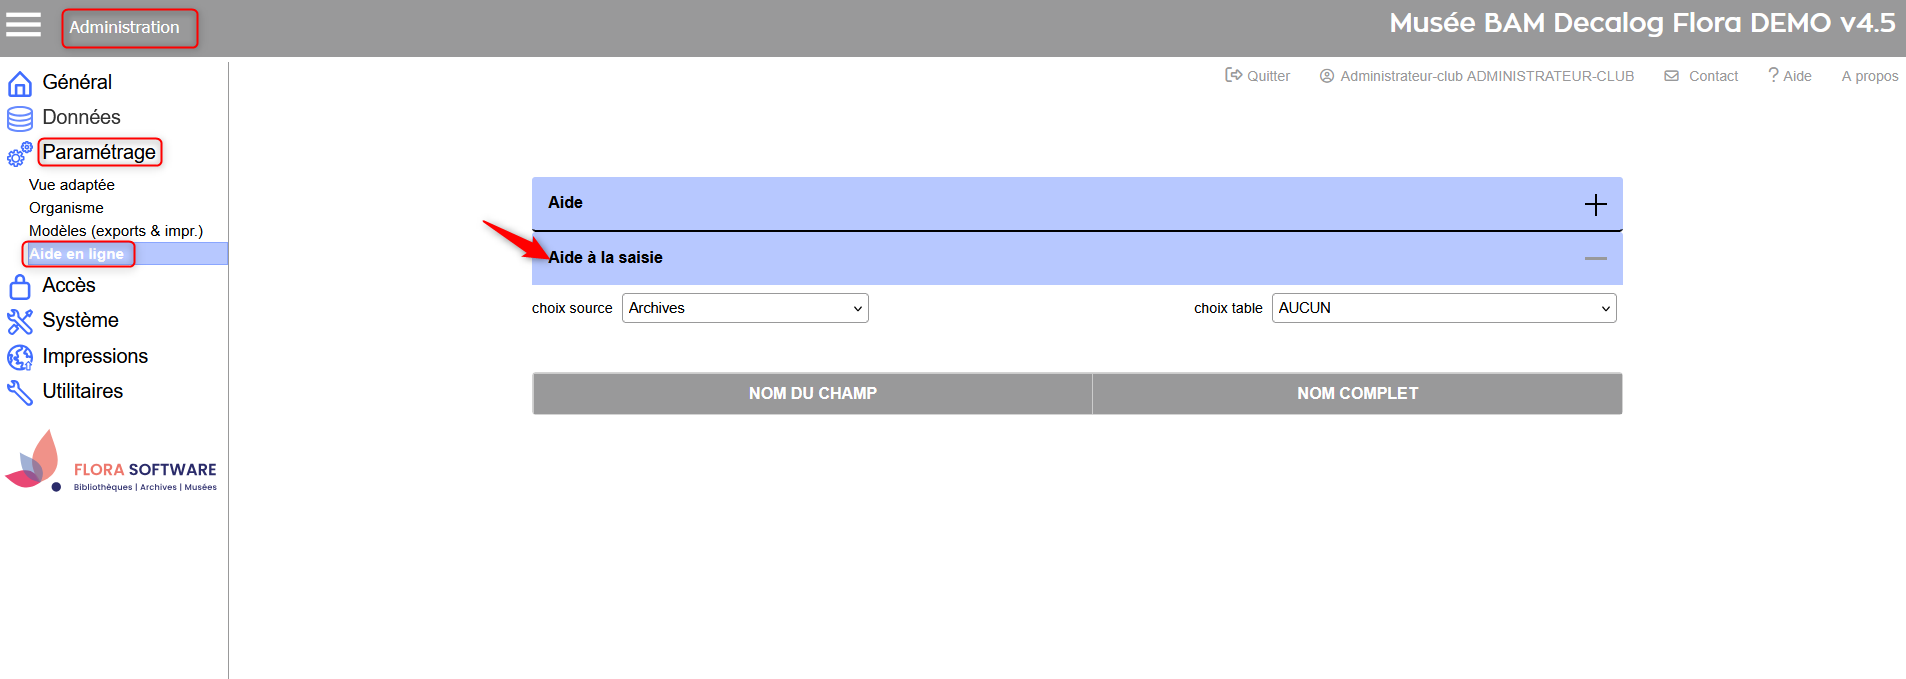
Task: Click the NOM DU CHAMP column header
Action: pos(812,394)
